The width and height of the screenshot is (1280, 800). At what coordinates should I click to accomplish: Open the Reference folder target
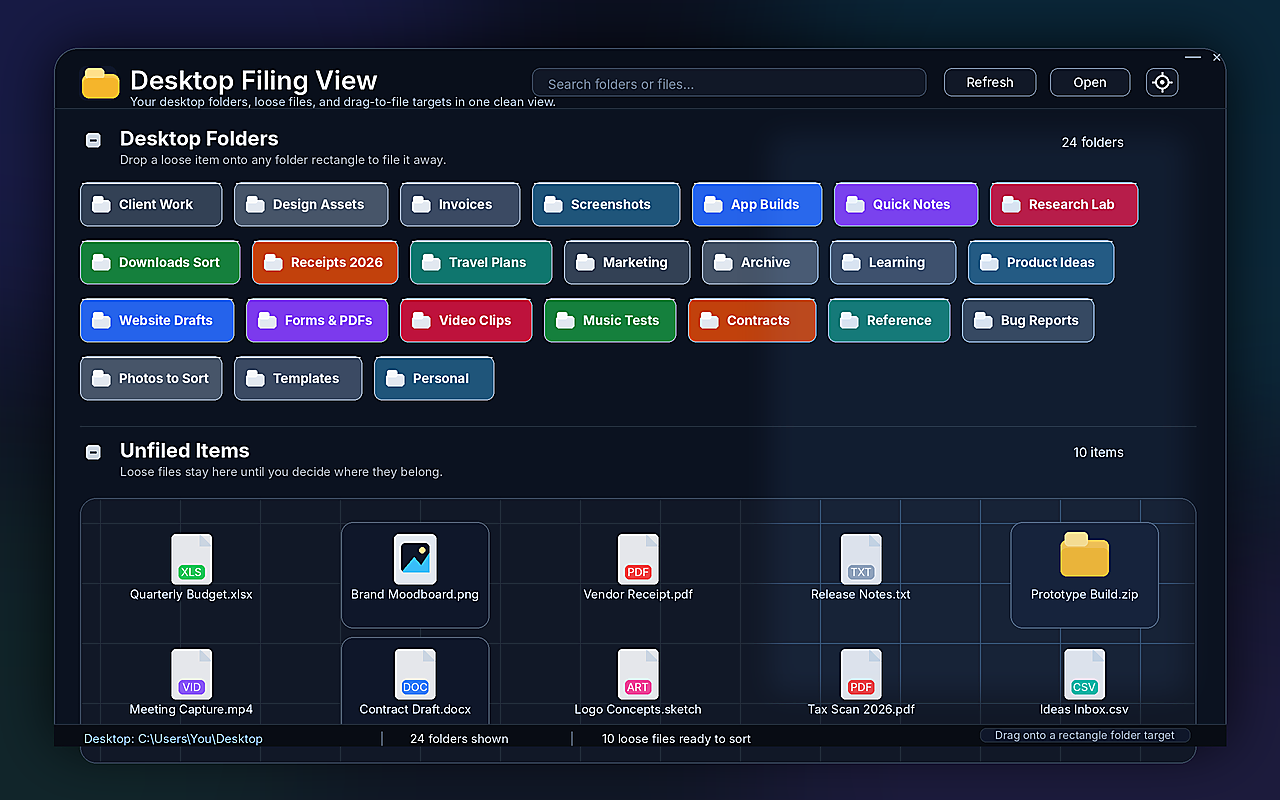click(889, 320)
